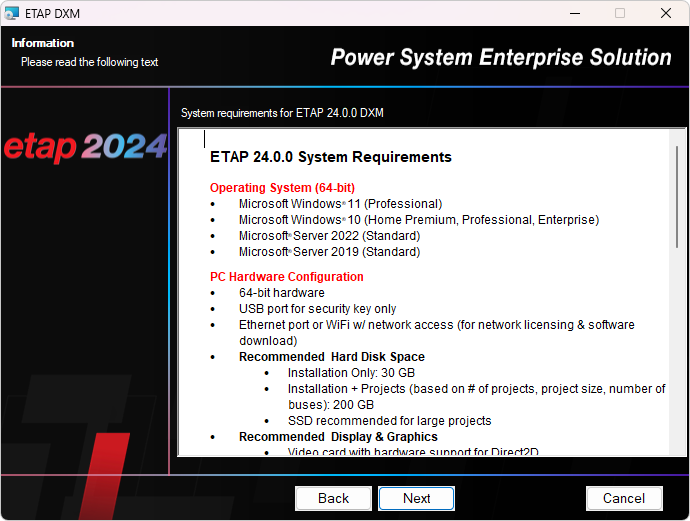The width and height of the screenshot is (690, 521).
Task: Click the 'Information' header label
Action: tap(43, 43)
